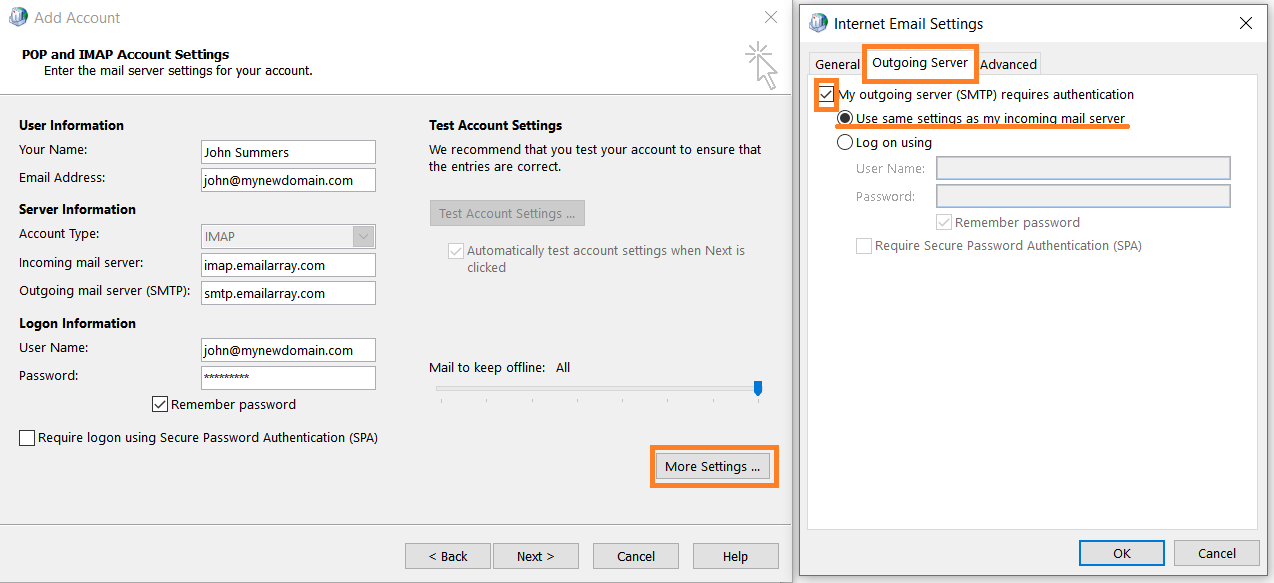Switch to the Advanced tab
Image resolution: width=1274 pixels, height=583 pixels.
pyautogui.click(x=1008, y=65)
